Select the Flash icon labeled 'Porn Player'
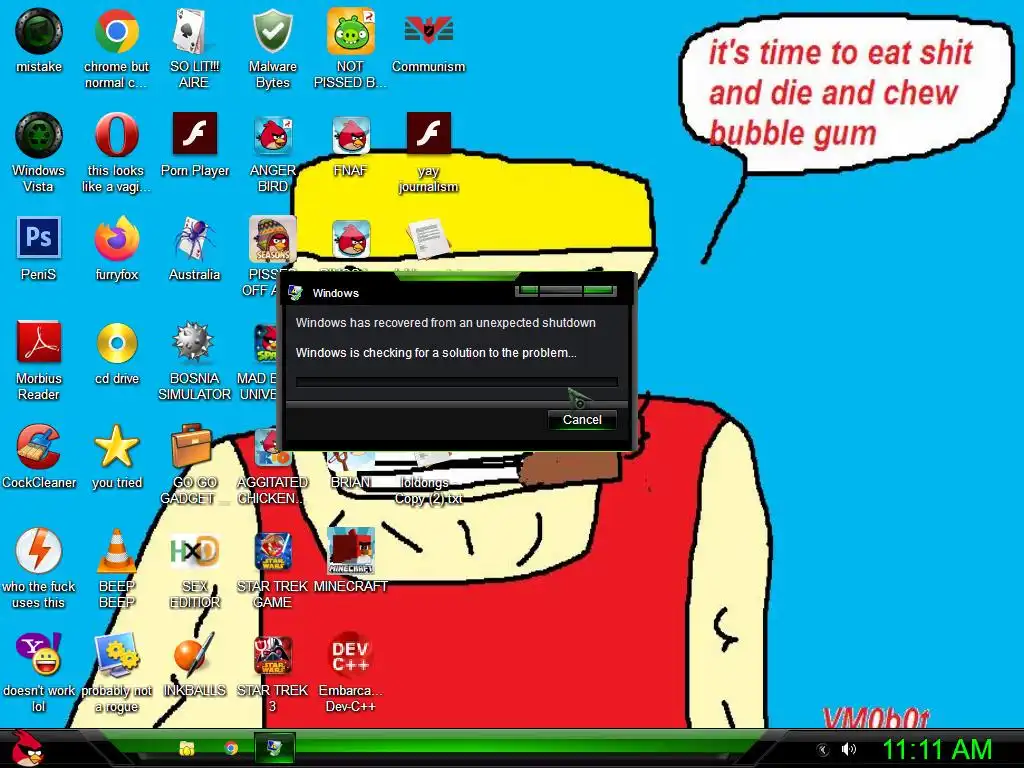 (195, 133)
